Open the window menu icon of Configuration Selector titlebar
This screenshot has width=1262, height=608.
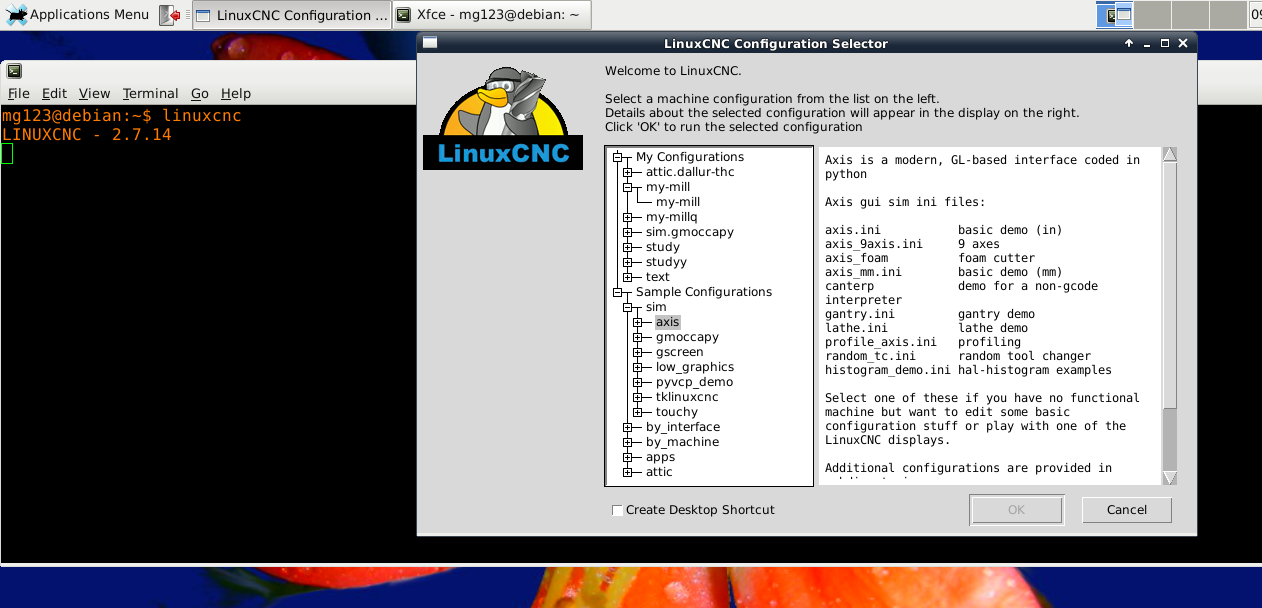(x=430, y=43)
